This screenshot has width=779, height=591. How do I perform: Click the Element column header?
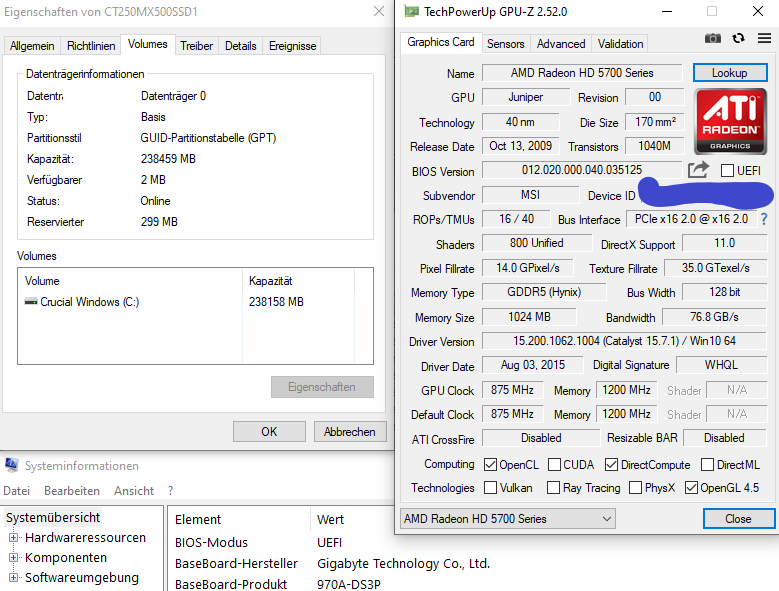(239, 519)
